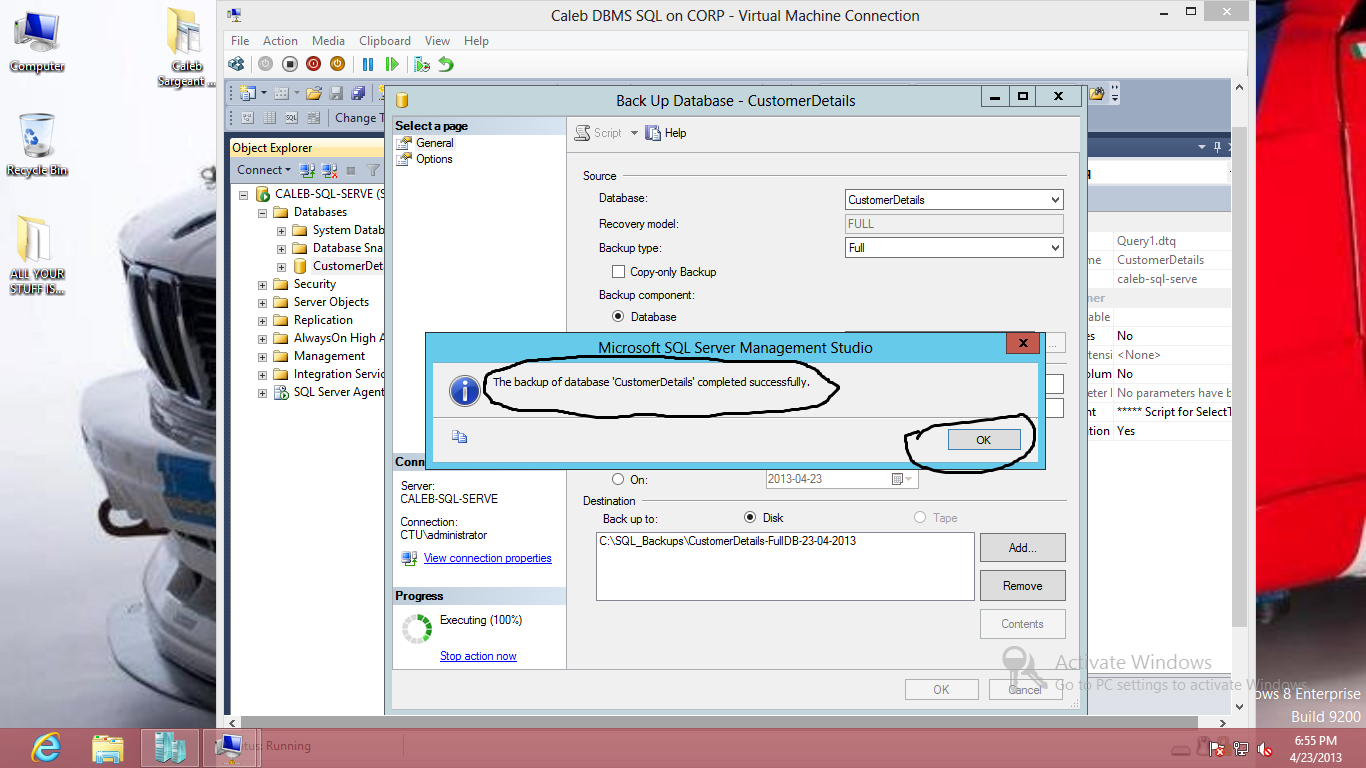This screenshot has height=768, width=1366.
Task: Select the Options page
Action: [x=434, y=159]
